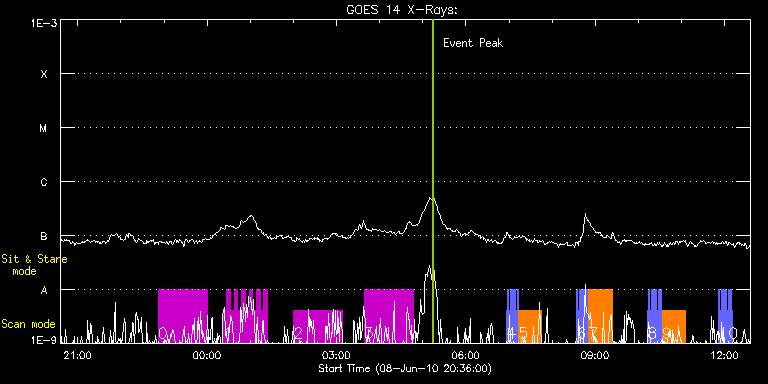
Task: Click the "06:00" time axis label
Action: (x=466, y=355)
